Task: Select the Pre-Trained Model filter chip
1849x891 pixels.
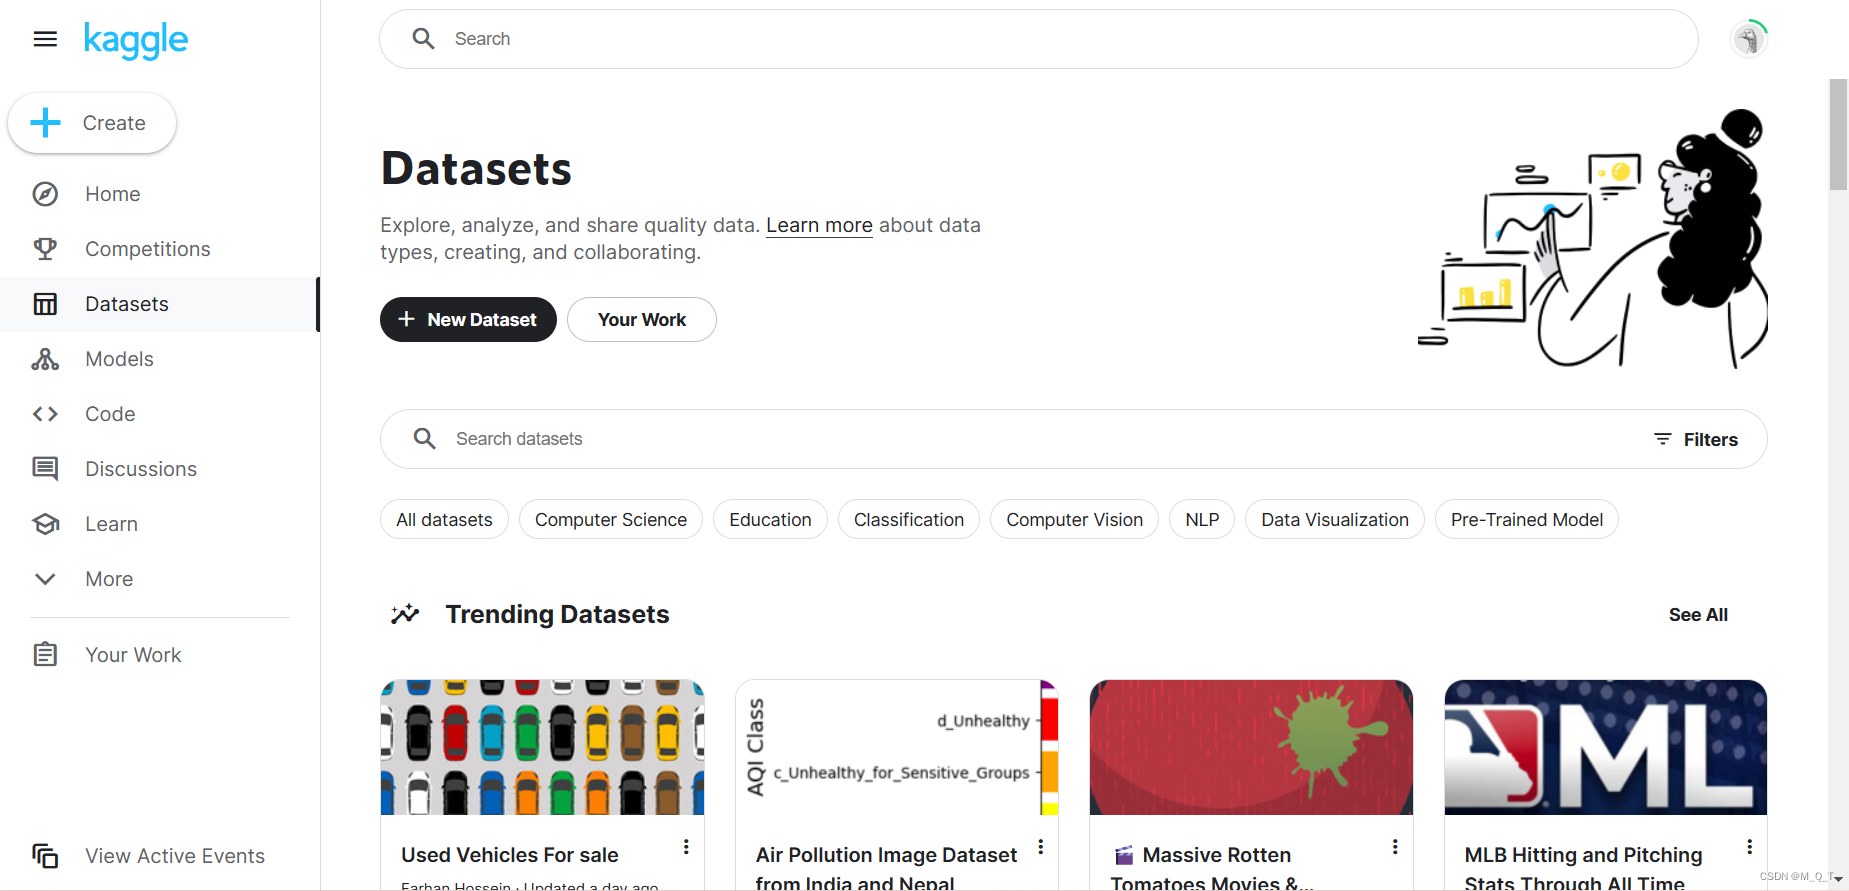Action: point(1527,519)
